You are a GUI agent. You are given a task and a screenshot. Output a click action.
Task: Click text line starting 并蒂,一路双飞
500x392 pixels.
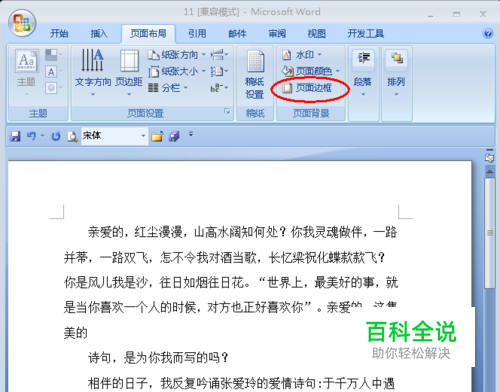coord(224,257)
